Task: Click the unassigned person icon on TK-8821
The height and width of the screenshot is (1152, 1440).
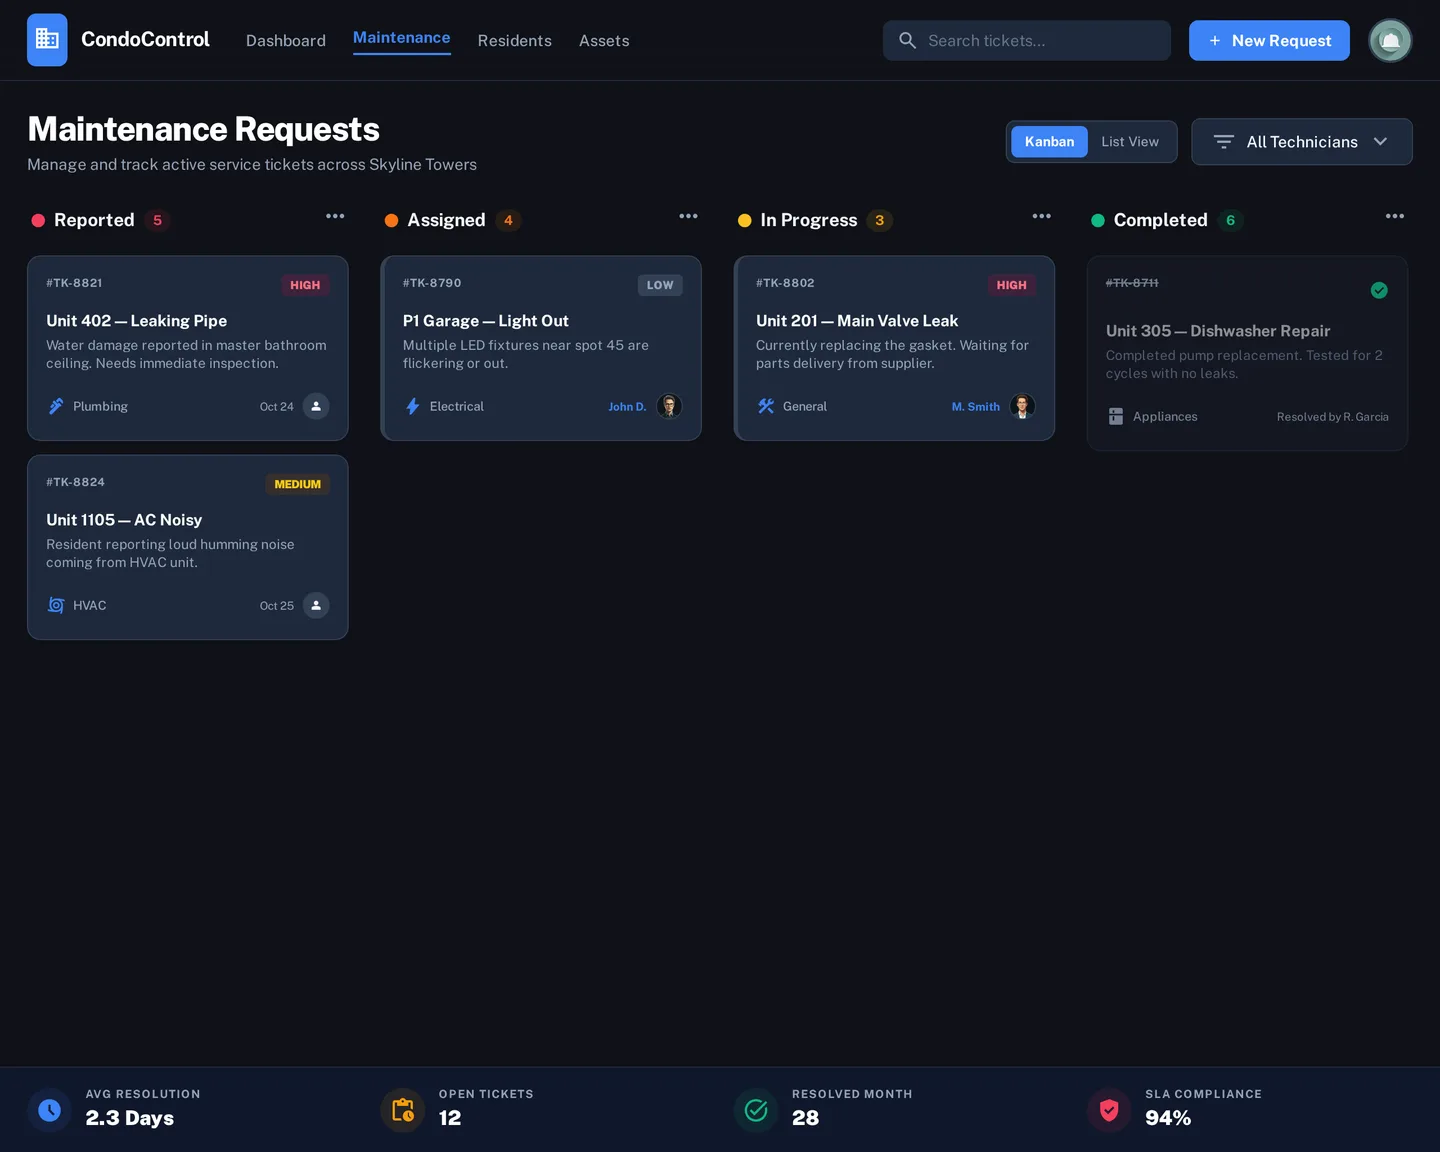Action: coord(316,407)
